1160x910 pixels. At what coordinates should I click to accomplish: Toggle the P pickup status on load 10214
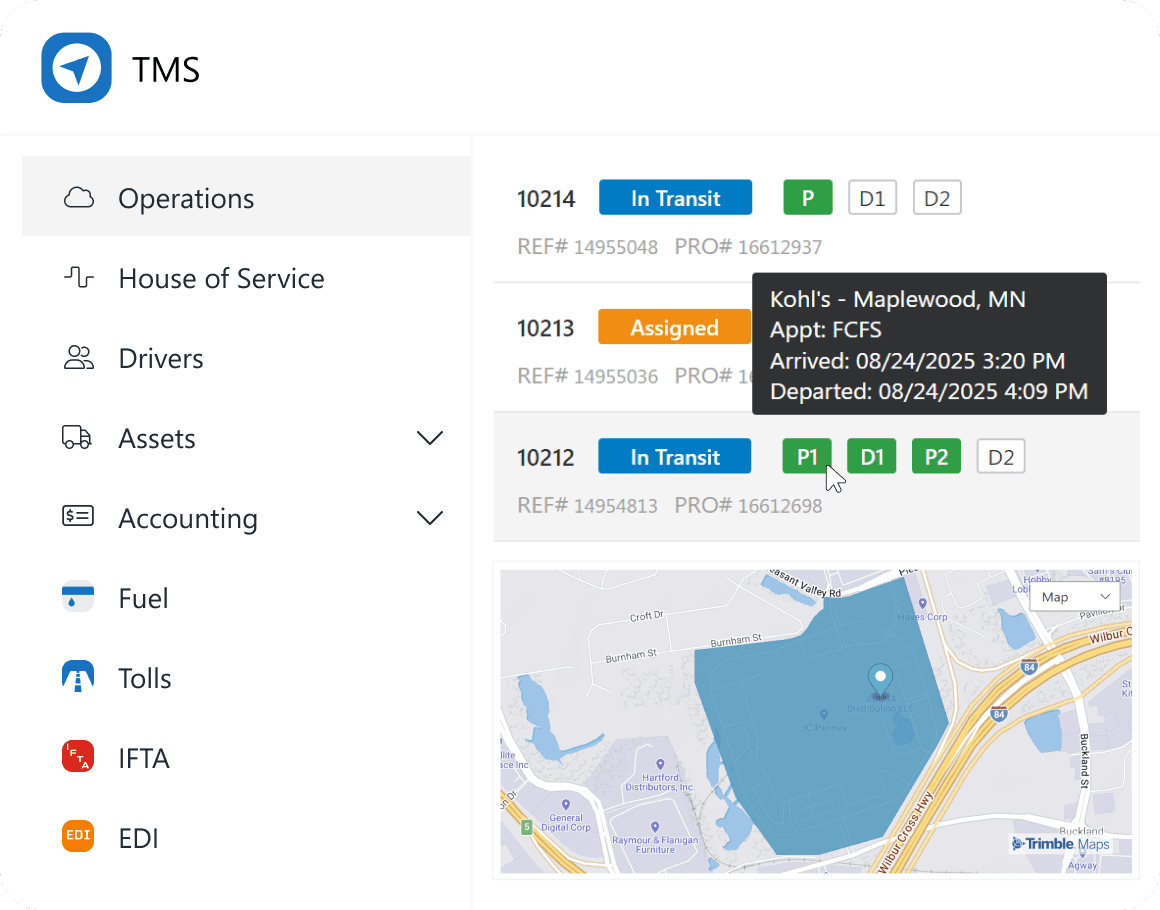coord(807,197)
